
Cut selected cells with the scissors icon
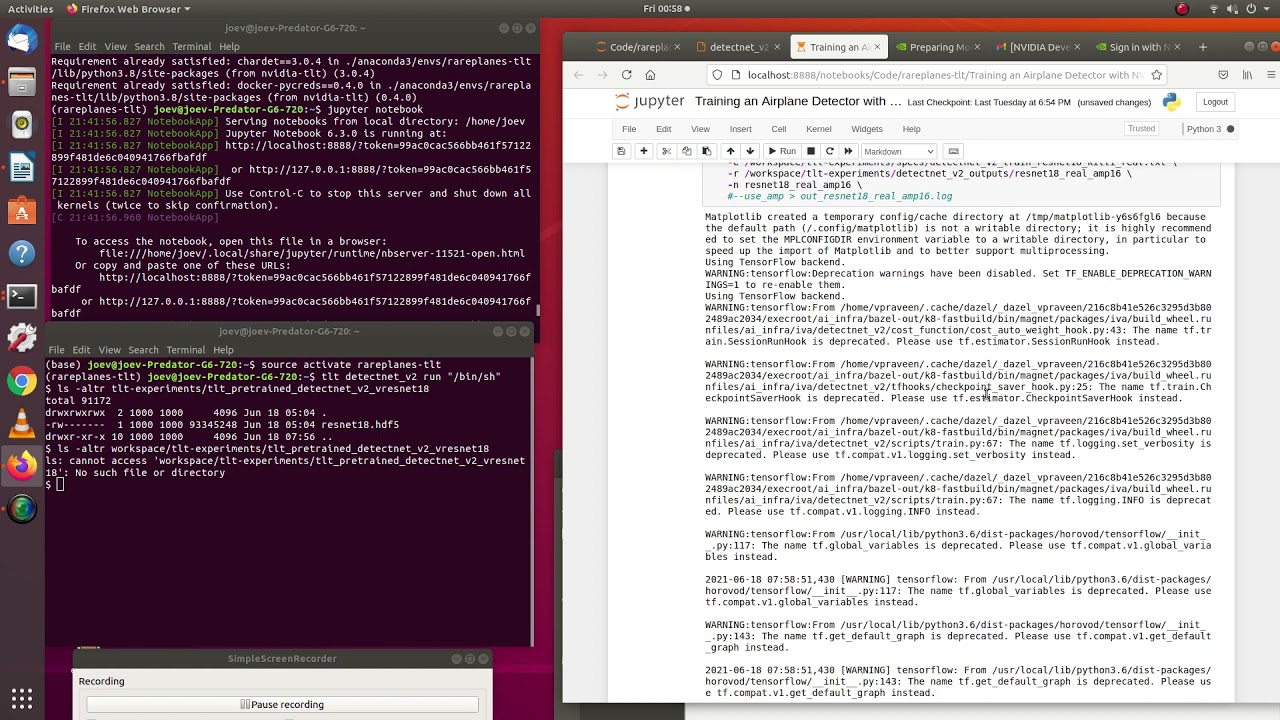point(666,151)
